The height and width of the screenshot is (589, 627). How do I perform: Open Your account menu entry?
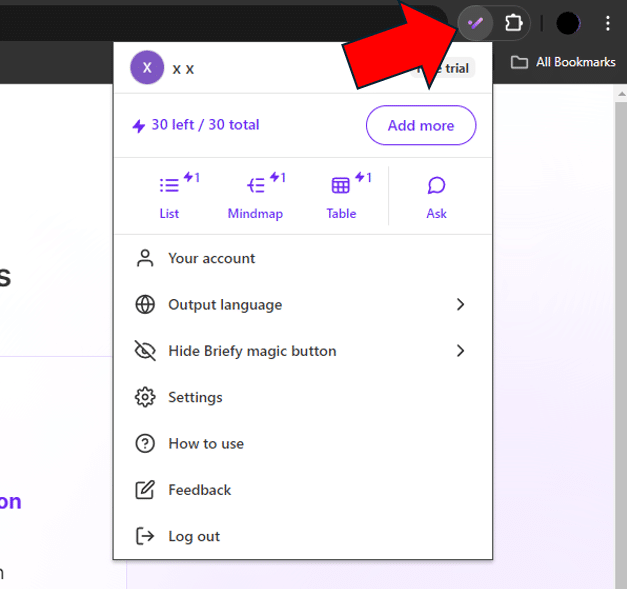[x=211, y=258]
